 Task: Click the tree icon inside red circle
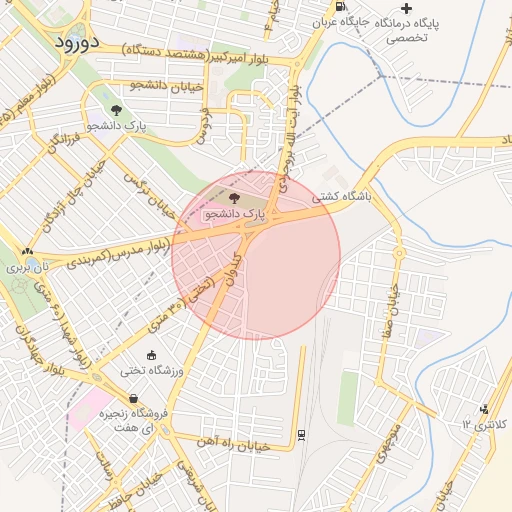tap(235, 199)
